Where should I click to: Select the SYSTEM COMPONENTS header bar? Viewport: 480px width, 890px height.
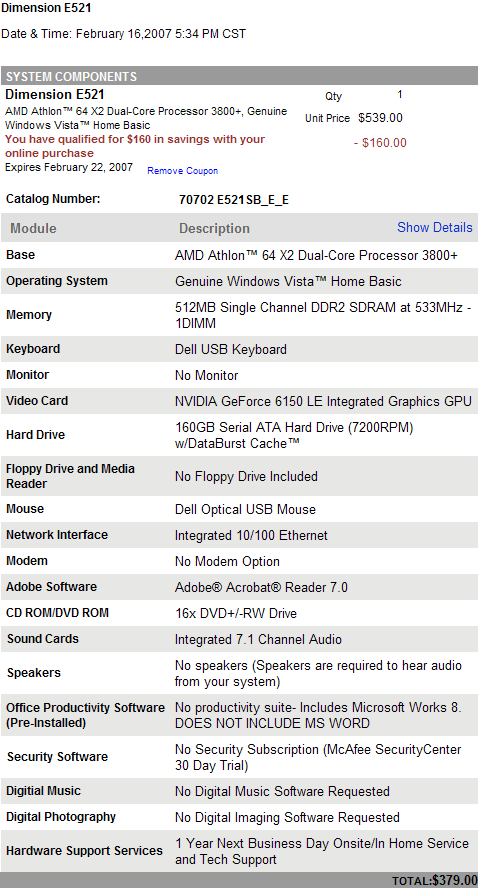click(239, 76)
